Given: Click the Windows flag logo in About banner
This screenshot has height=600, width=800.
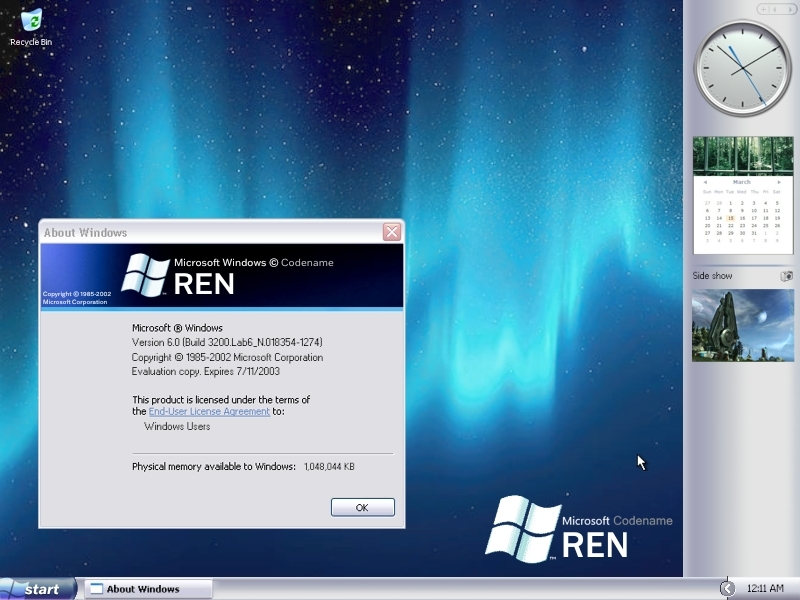Looking at the screenshot, I should click(146, 274).
